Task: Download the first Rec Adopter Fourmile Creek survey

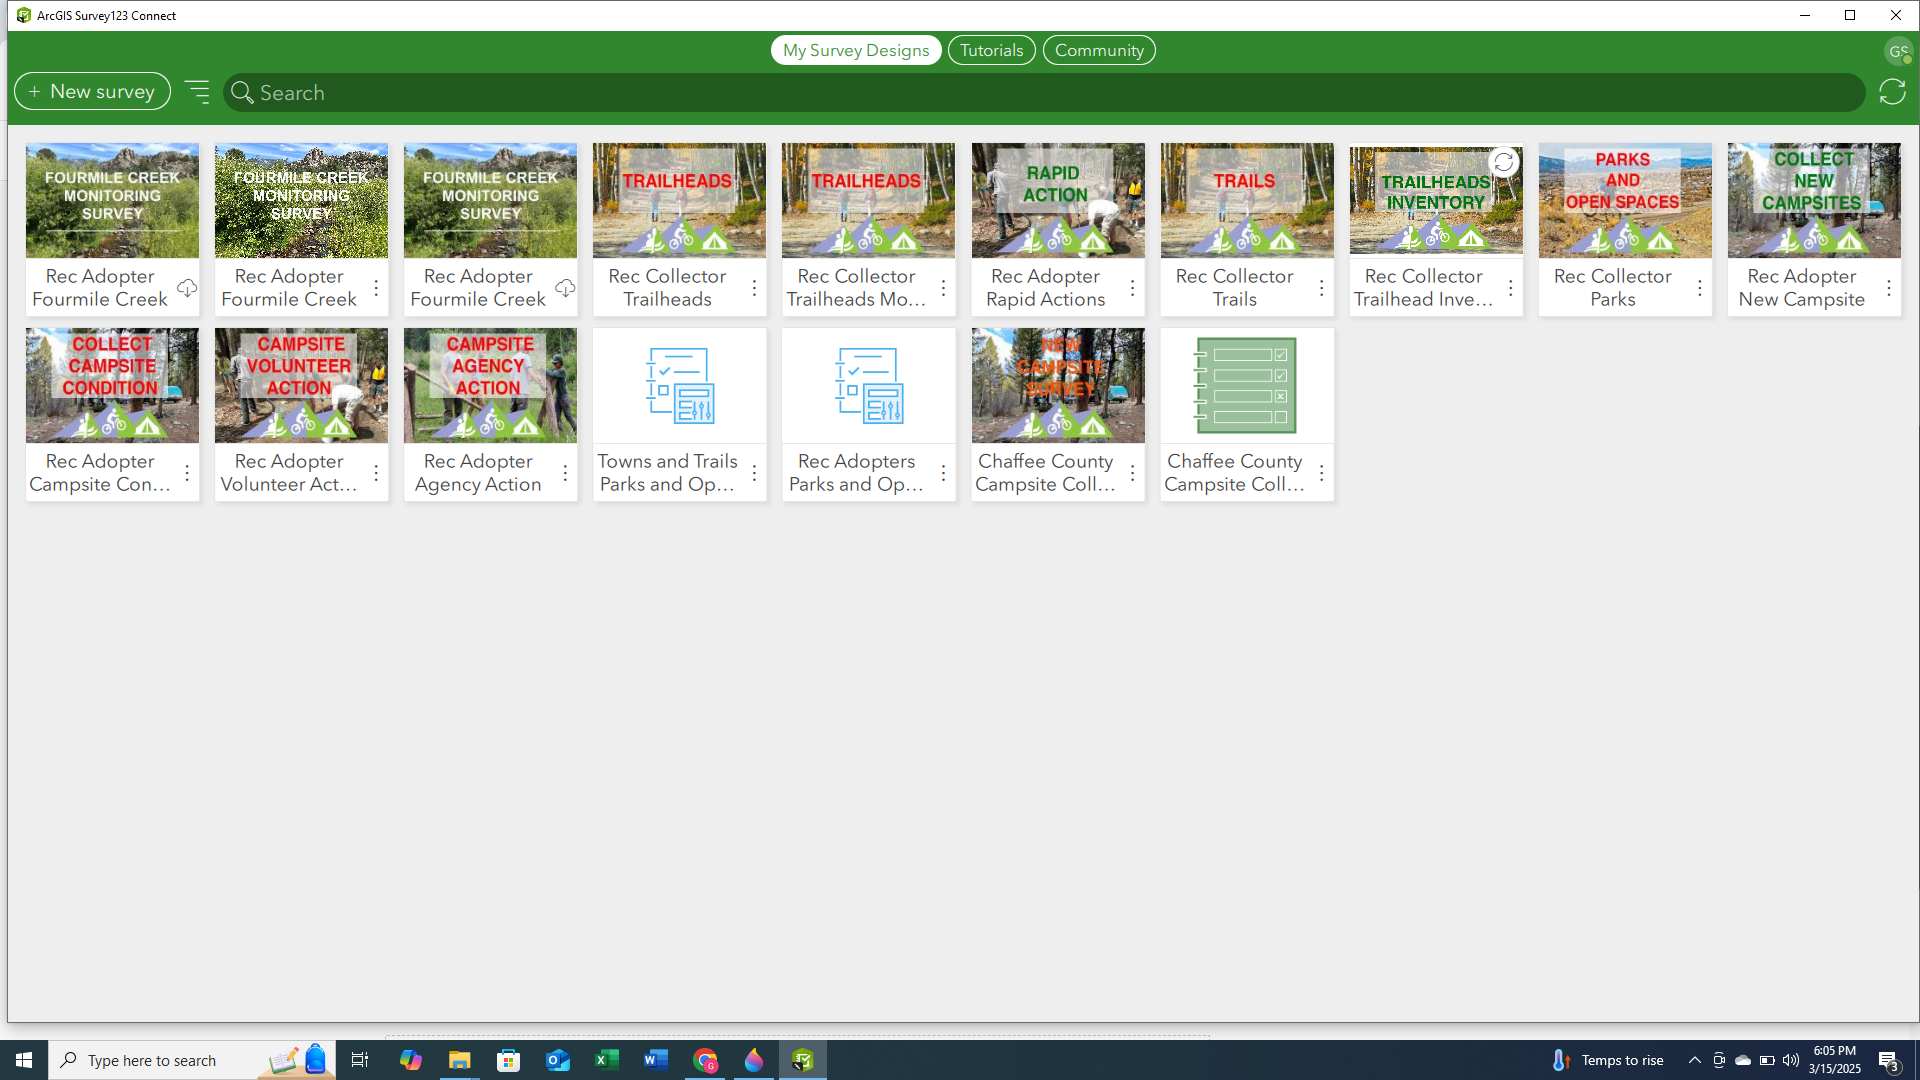Action: tap(187, 288)
